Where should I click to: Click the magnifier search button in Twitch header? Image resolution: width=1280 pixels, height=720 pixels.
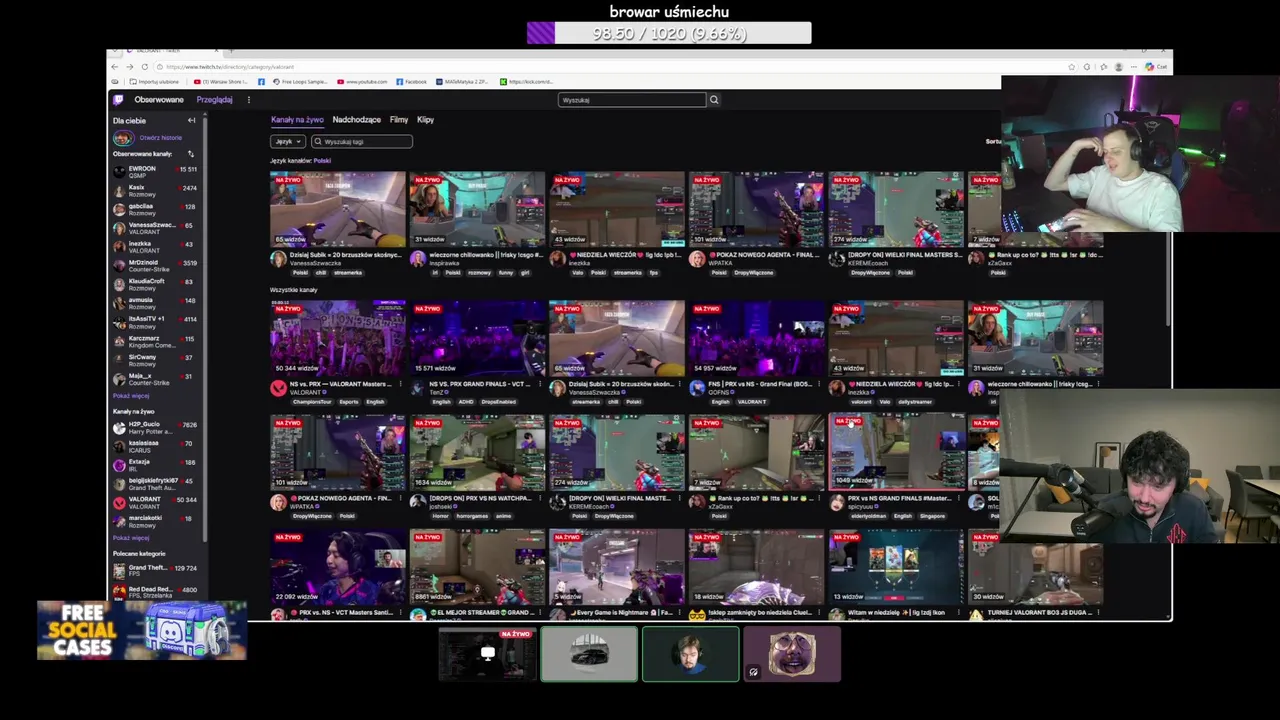[x=714, y=100]
